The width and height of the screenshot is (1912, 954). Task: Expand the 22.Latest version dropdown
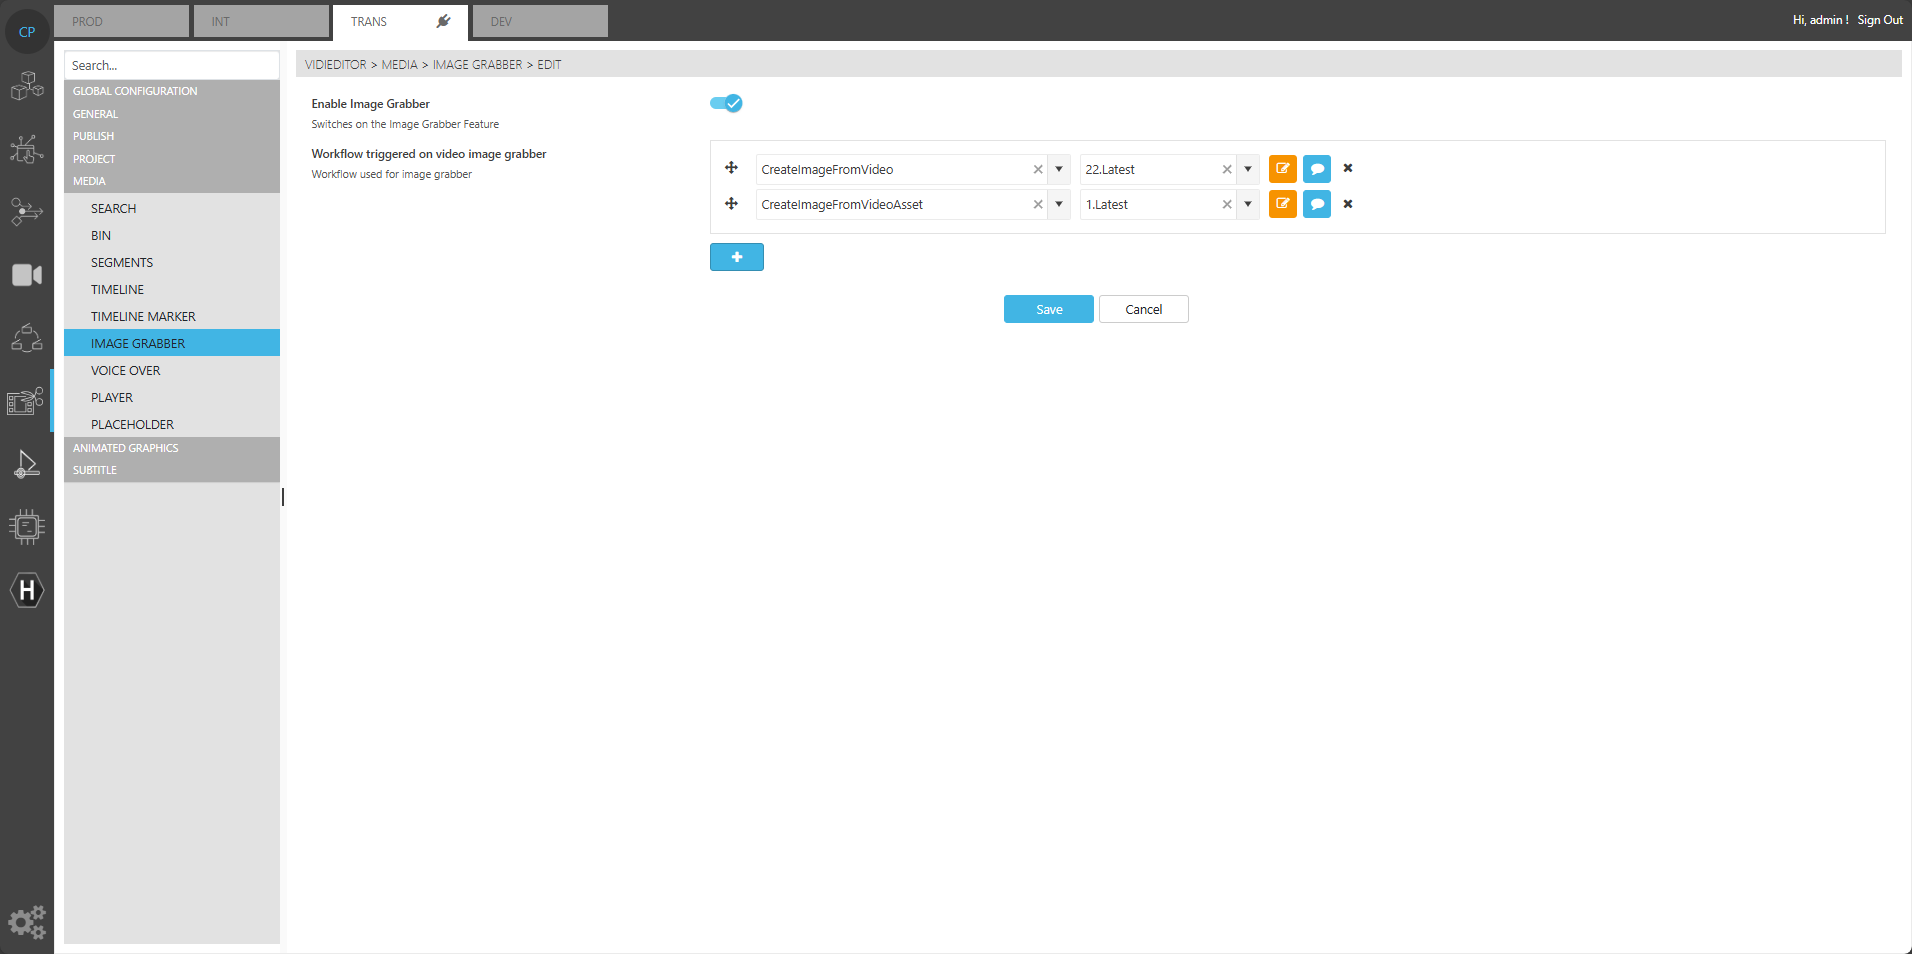point(1248,169)
